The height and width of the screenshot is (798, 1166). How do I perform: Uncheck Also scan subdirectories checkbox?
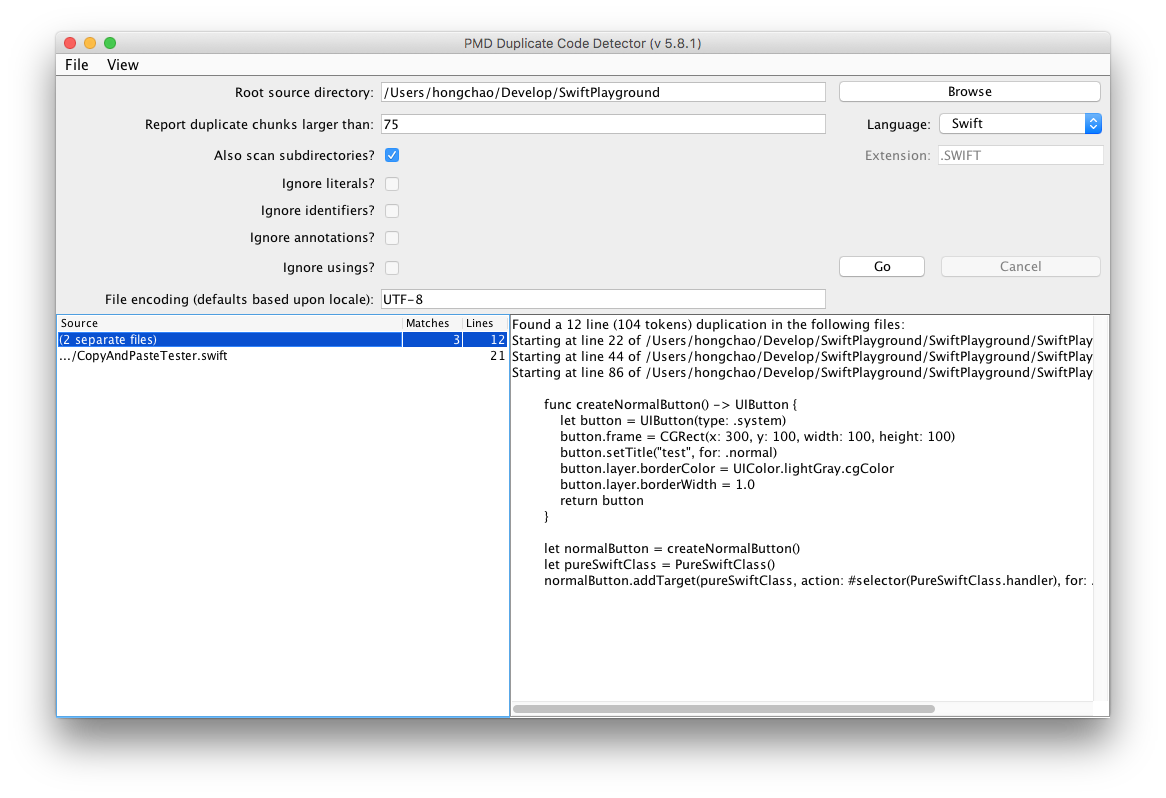click(392, 155)
